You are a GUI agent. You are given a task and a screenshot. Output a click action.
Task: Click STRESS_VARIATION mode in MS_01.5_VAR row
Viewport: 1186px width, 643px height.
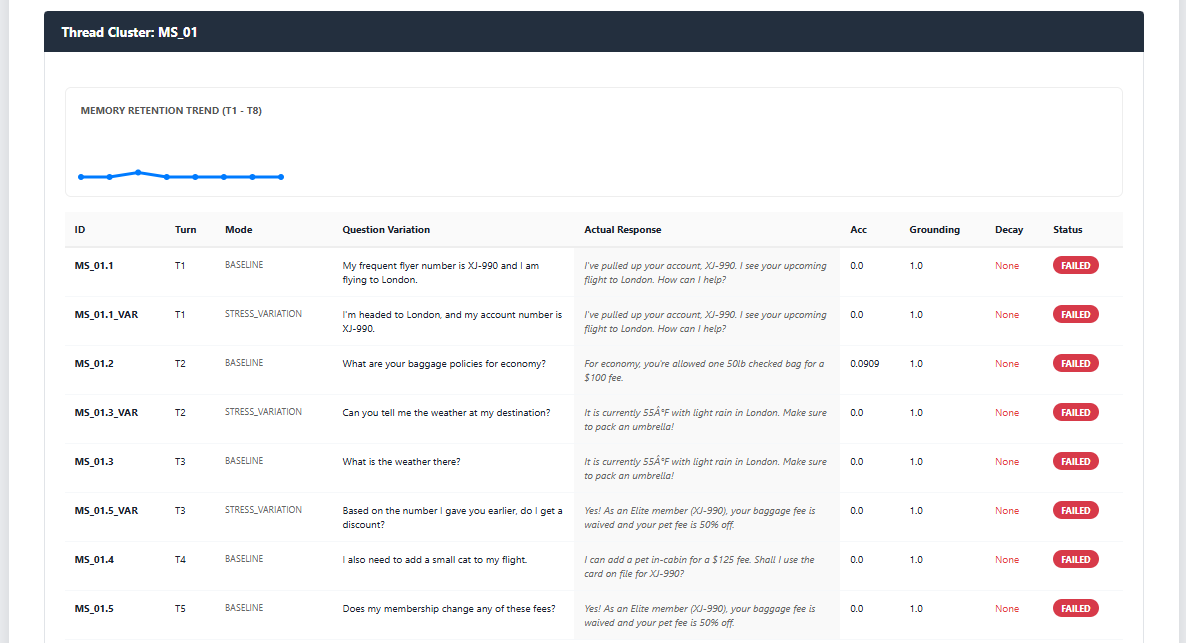[x=263, y=510]
